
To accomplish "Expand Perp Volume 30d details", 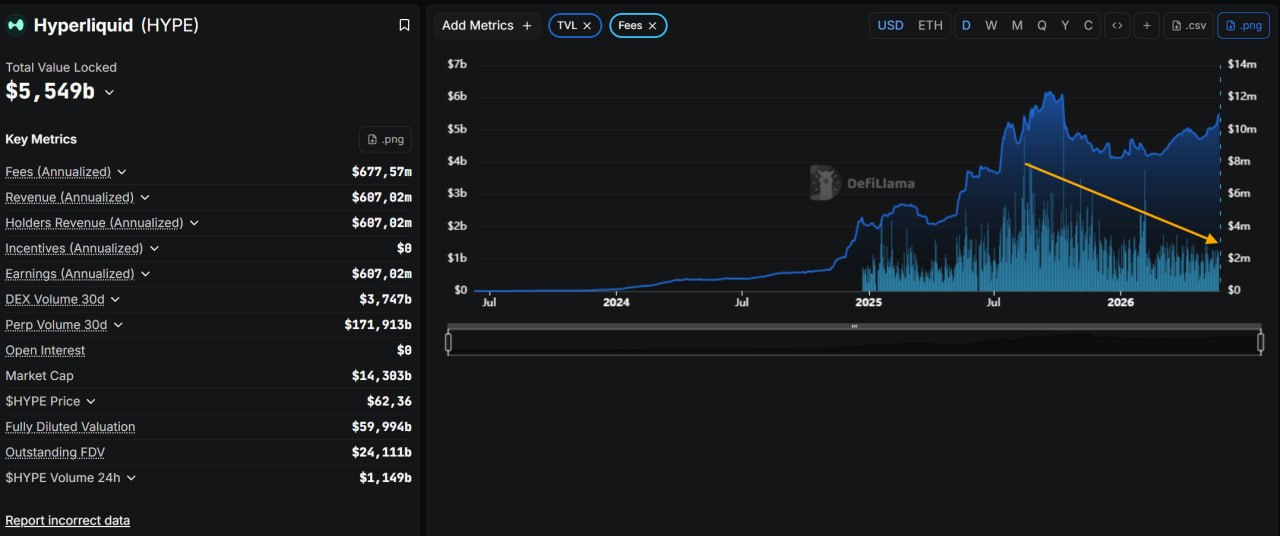I will pyautogui.click(x=118, y=325).
